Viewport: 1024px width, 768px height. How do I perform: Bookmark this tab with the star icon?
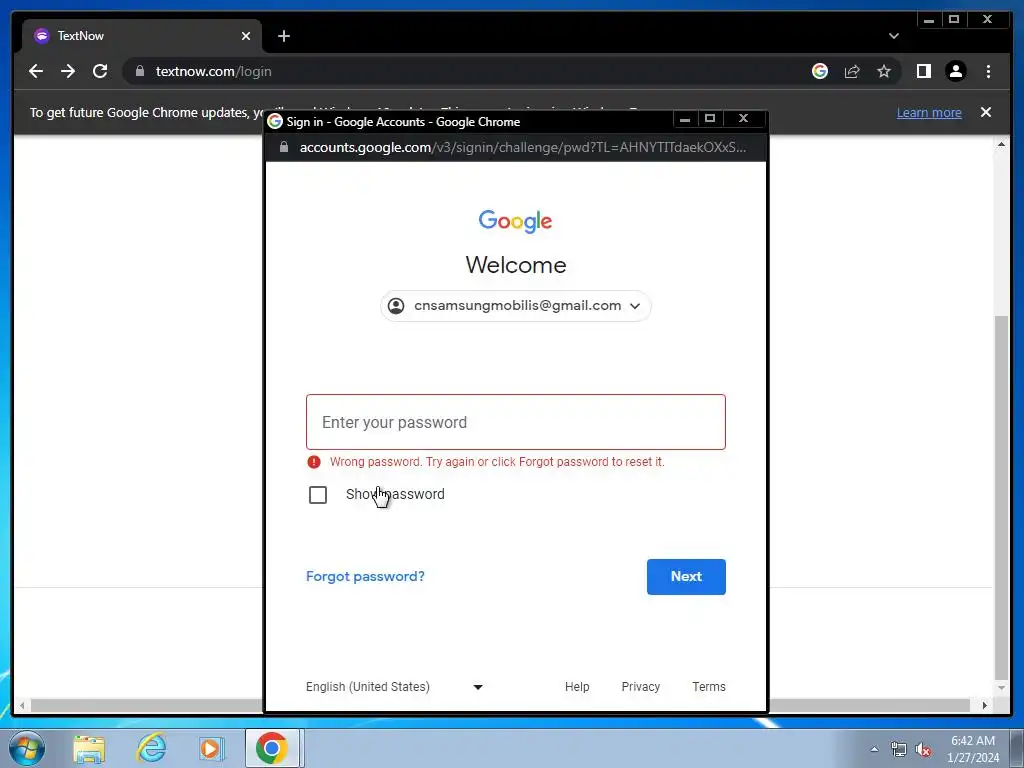point(884,71)
